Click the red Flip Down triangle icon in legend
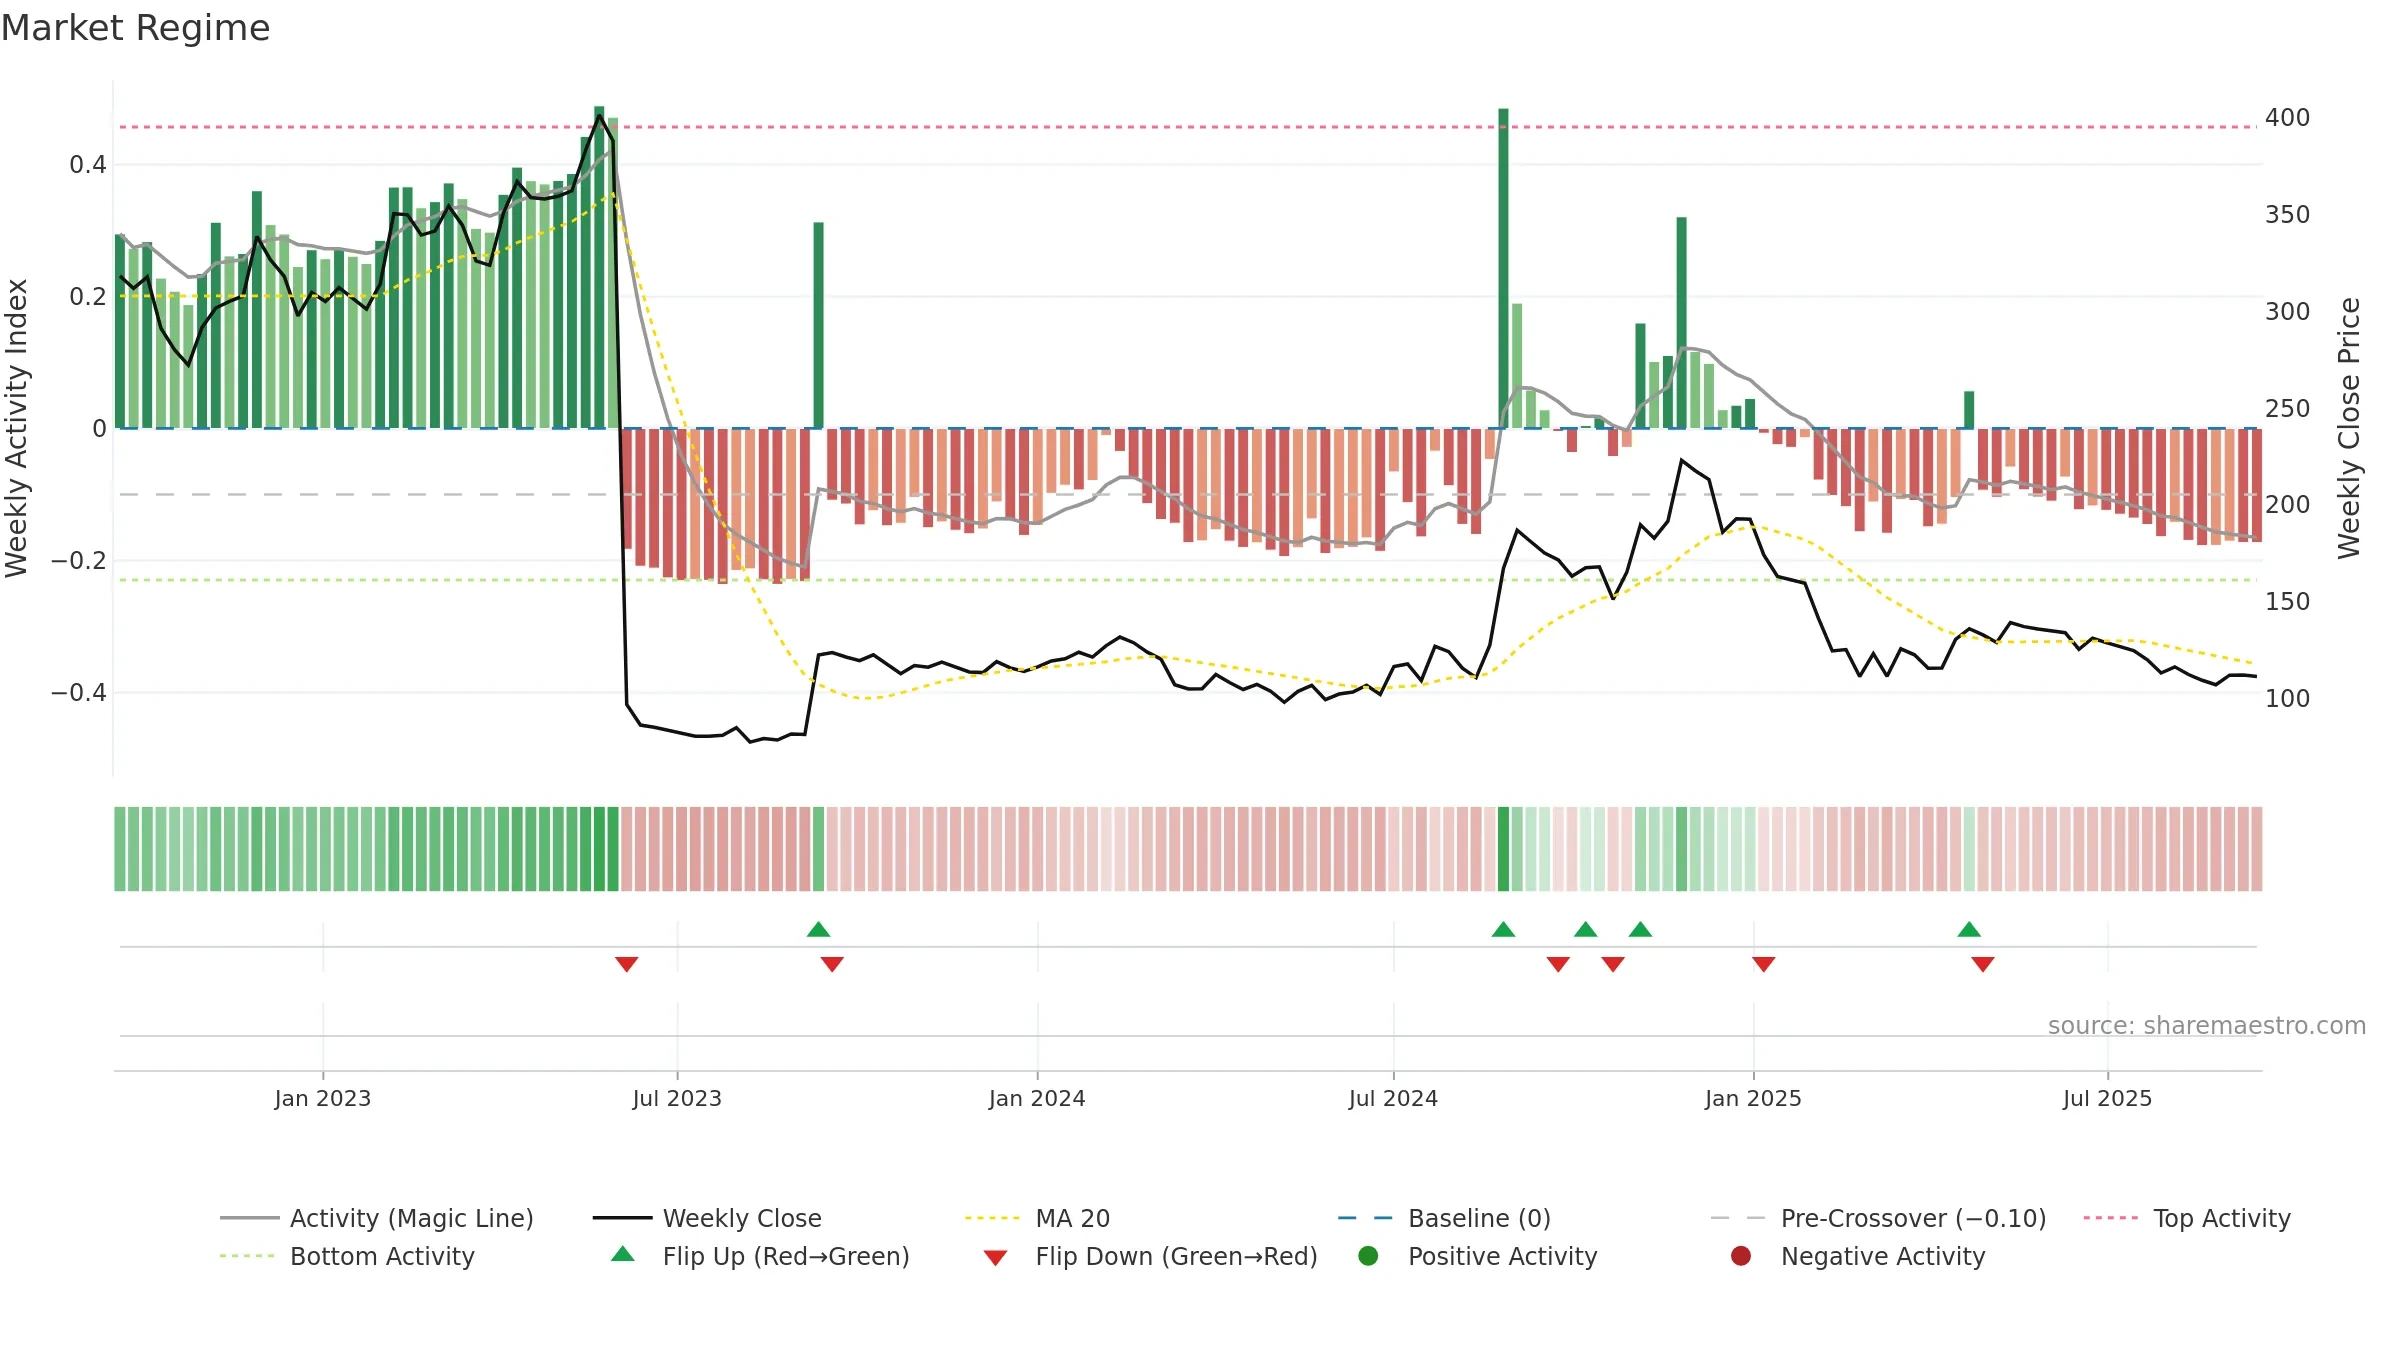2400x1350 pixels. click(x=995, y=1258)
